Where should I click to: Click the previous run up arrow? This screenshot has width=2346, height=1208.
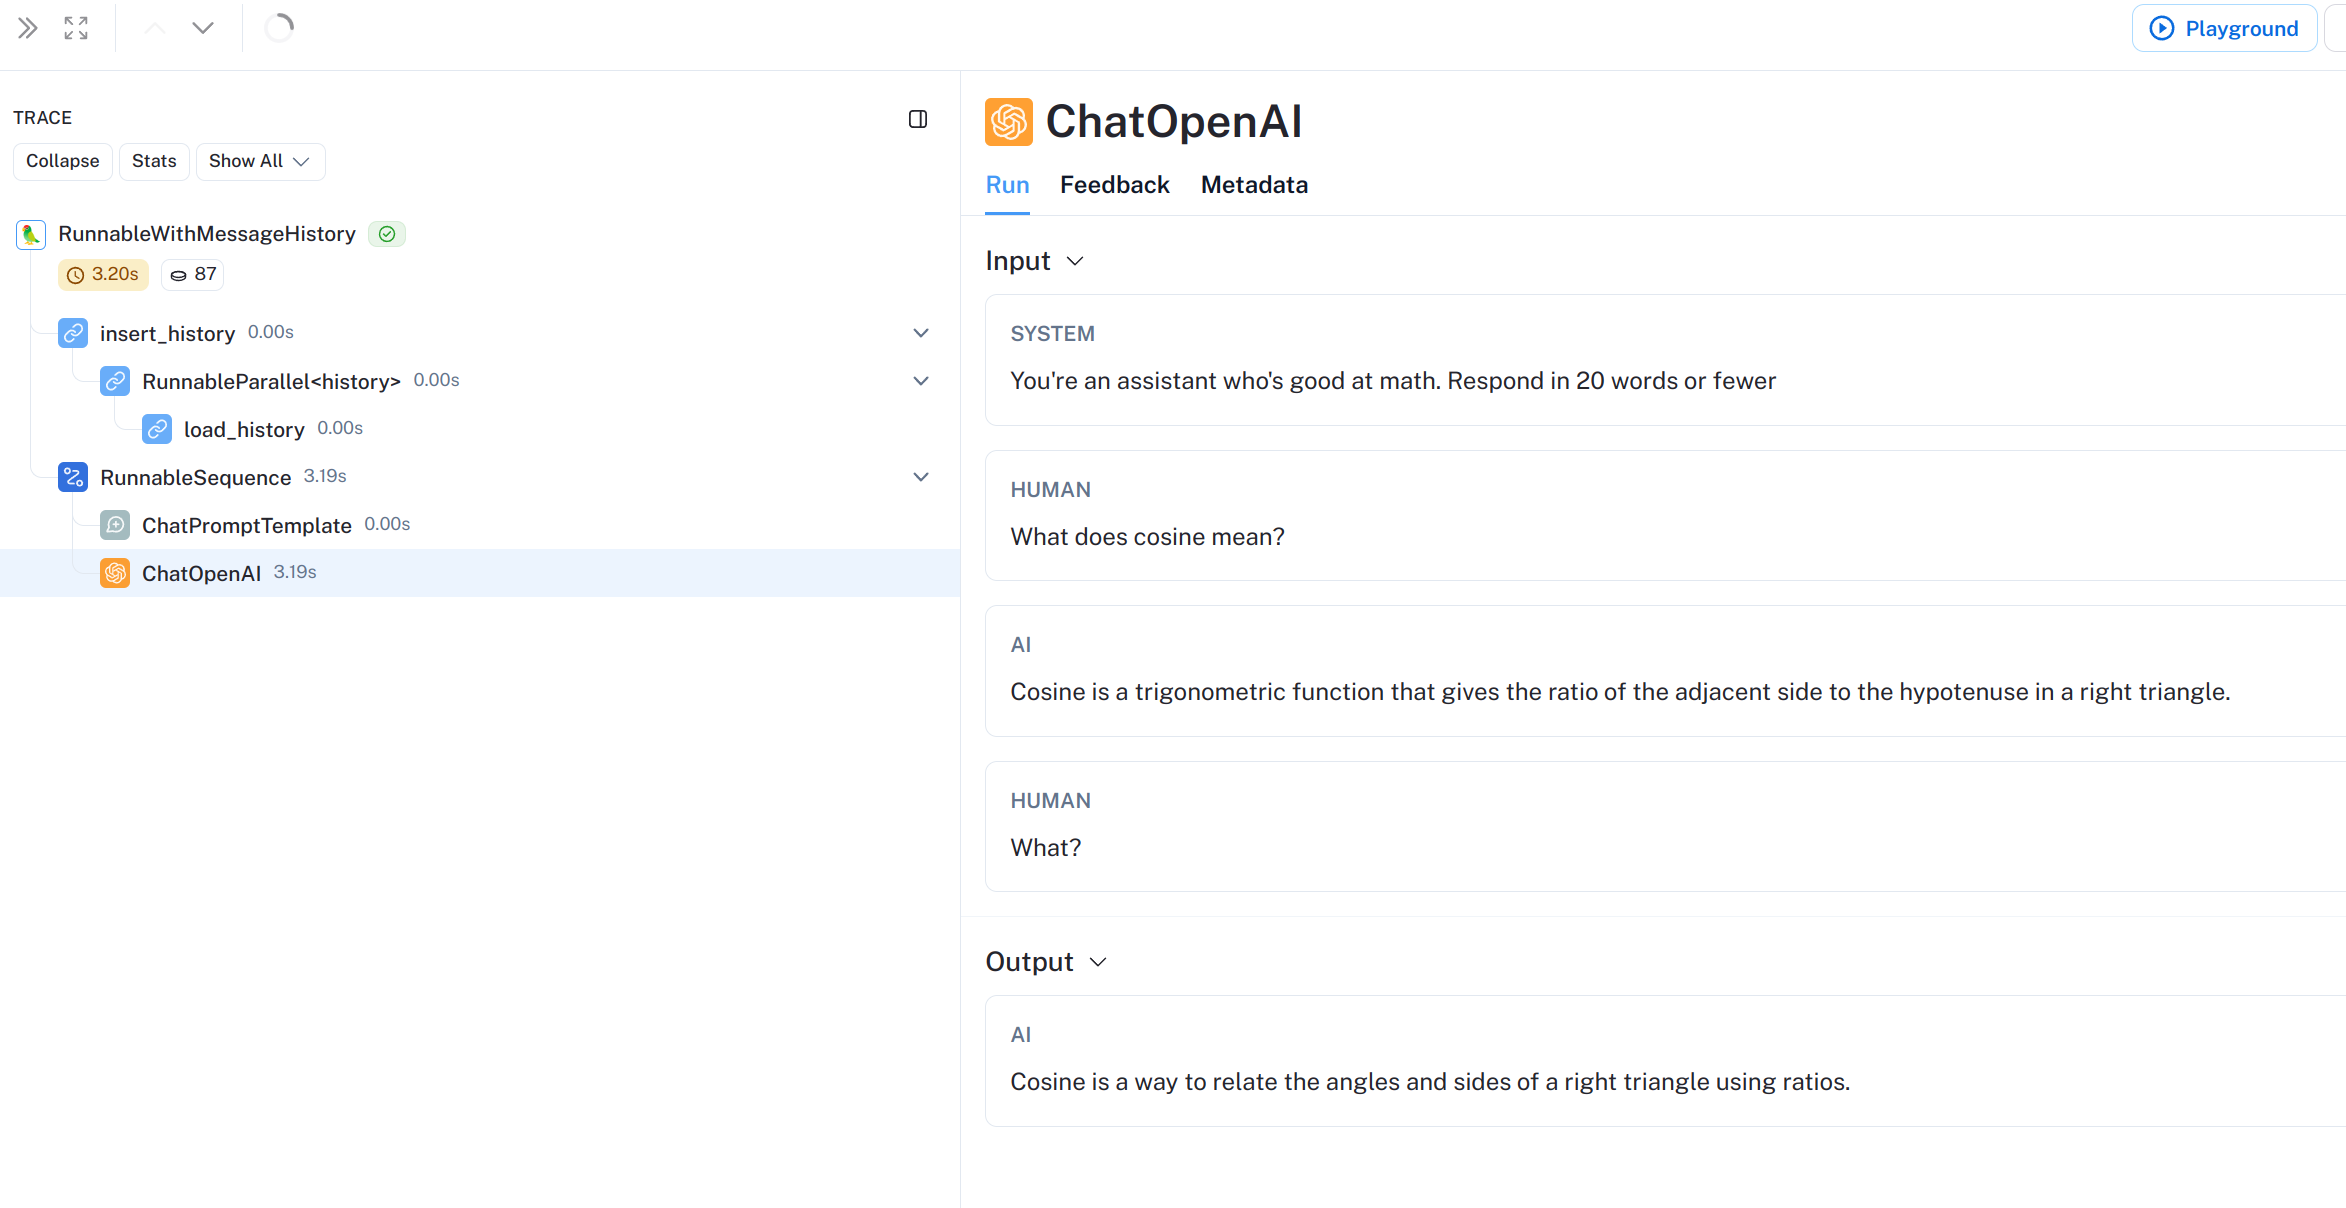click(154, 28)
